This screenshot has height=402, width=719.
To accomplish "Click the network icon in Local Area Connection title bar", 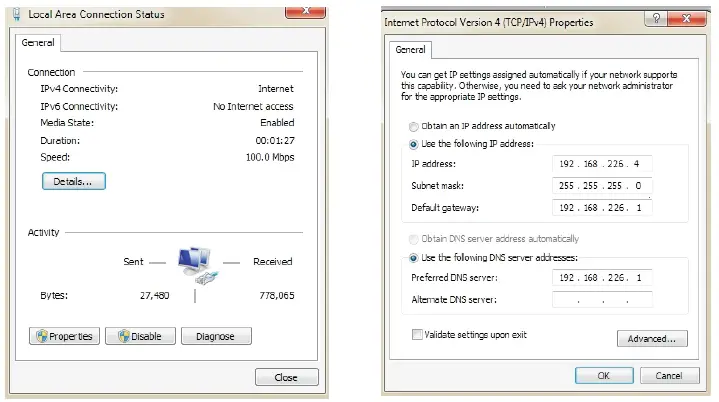I will [x=16, y=14].
